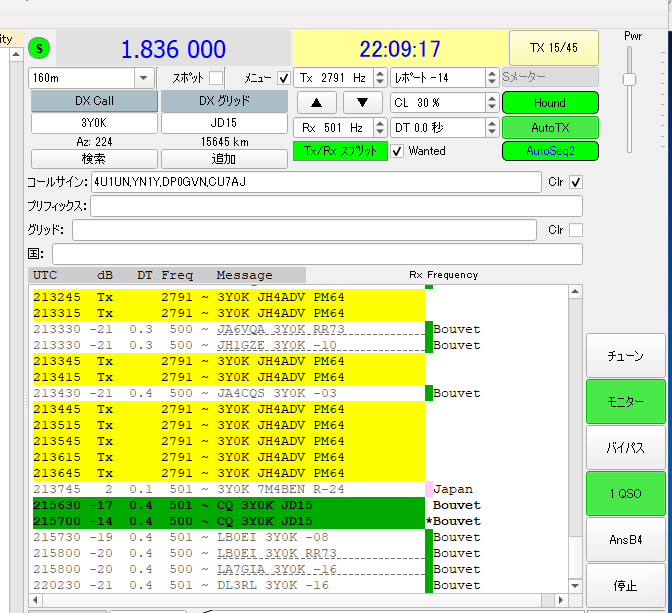Select the LA7GIA 3Y0K -16 message
The width and height of the screenshot is (672, 613).
tap(276, 569)
